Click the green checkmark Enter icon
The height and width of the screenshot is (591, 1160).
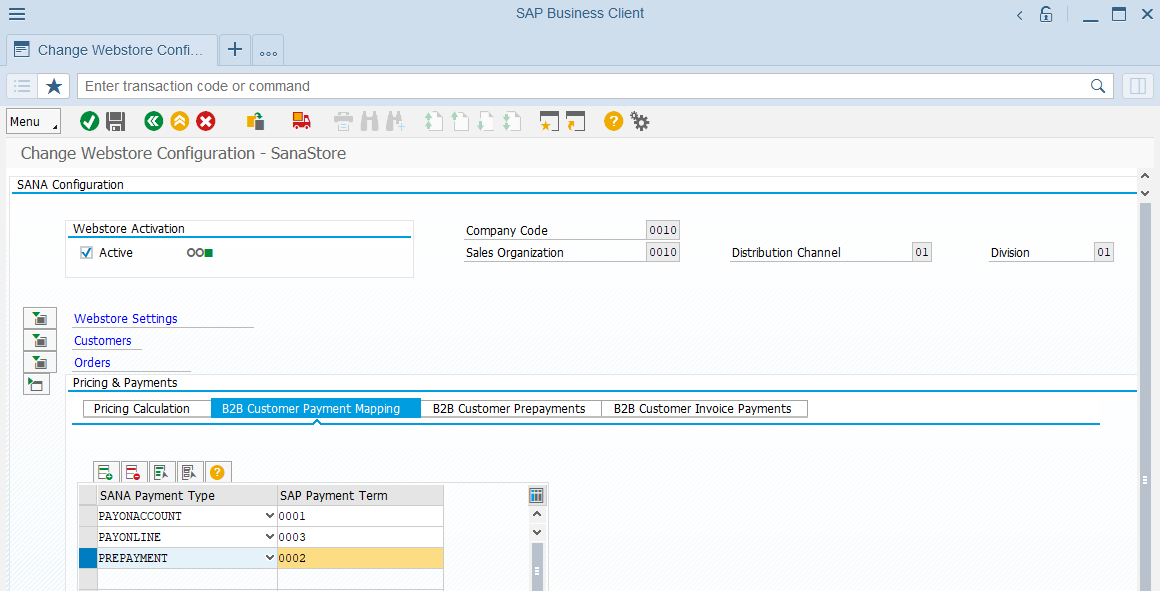coord(90,121)
